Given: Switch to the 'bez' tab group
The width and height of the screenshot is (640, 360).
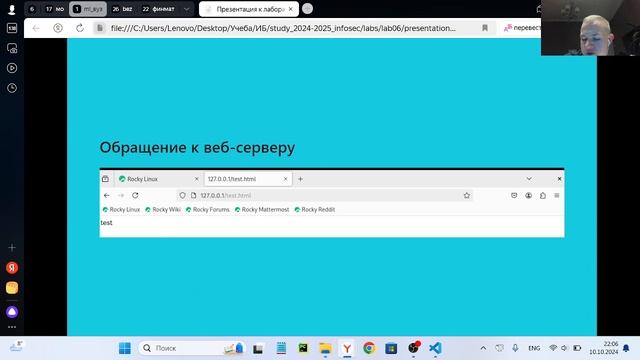Looking at the screenshot, I should coord(122,9).
